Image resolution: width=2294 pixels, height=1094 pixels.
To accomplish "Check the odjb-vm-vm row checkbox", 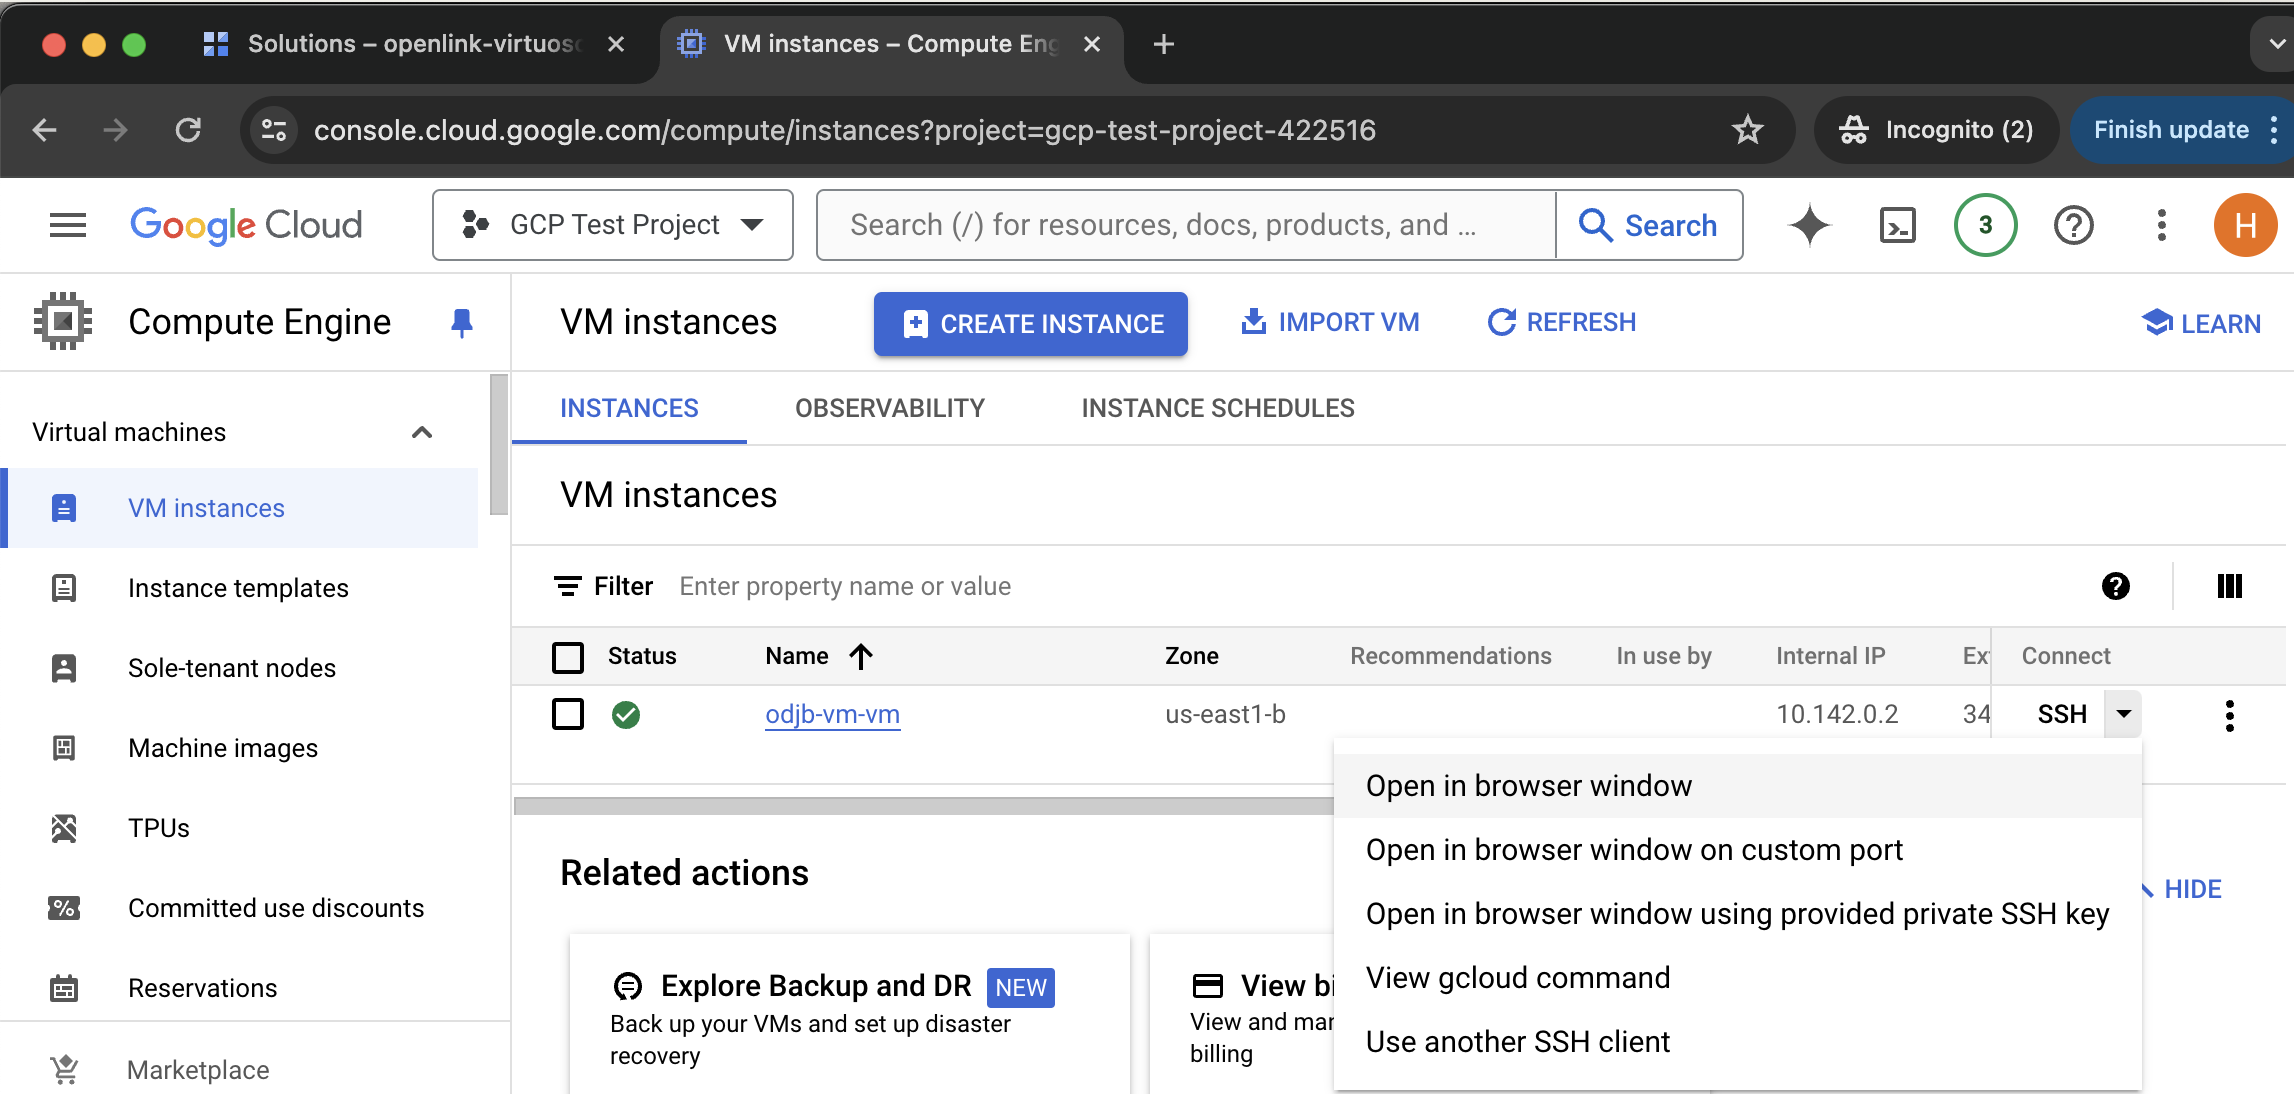I will pos(568,714).
